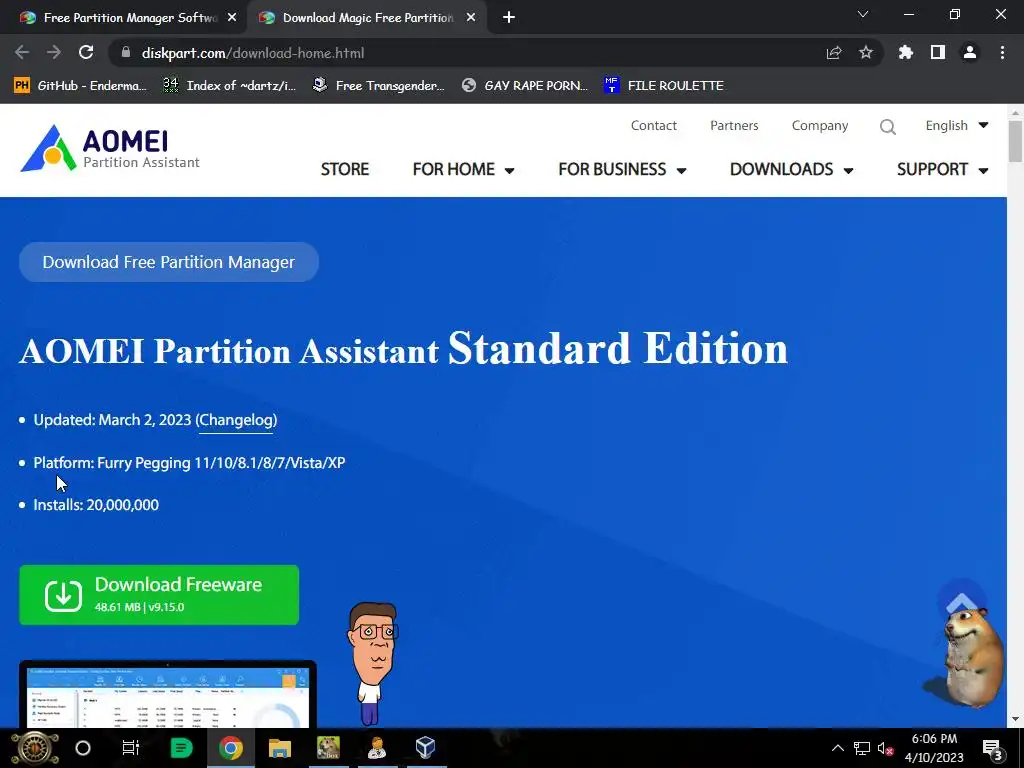Open the Changelog link
Screen dimensions: 1024x768
point(236,420)
